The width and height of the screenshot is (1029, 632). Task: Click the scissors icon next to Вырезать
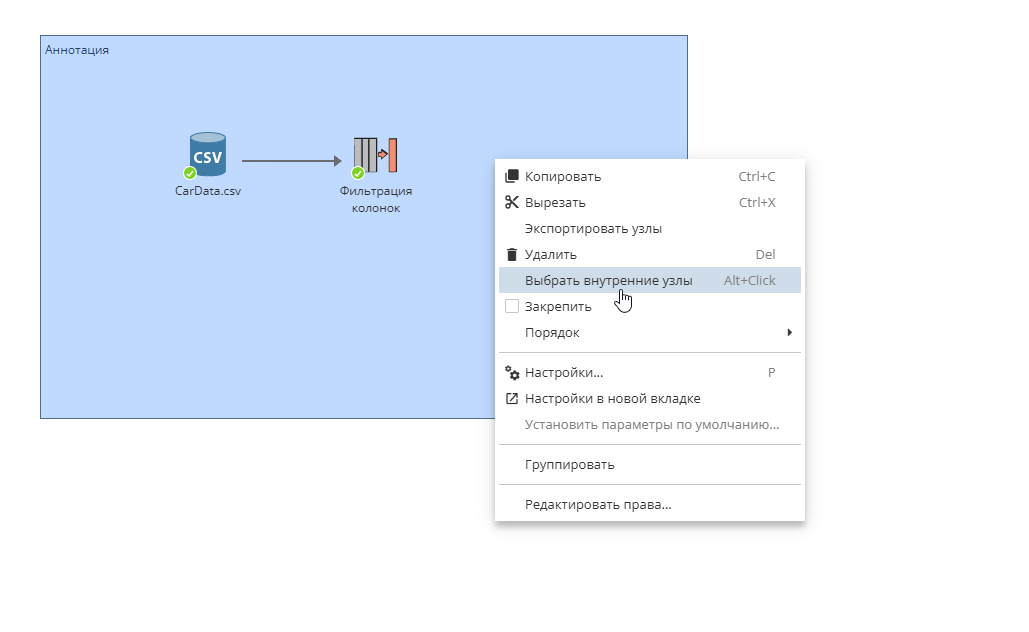(512, 201)
